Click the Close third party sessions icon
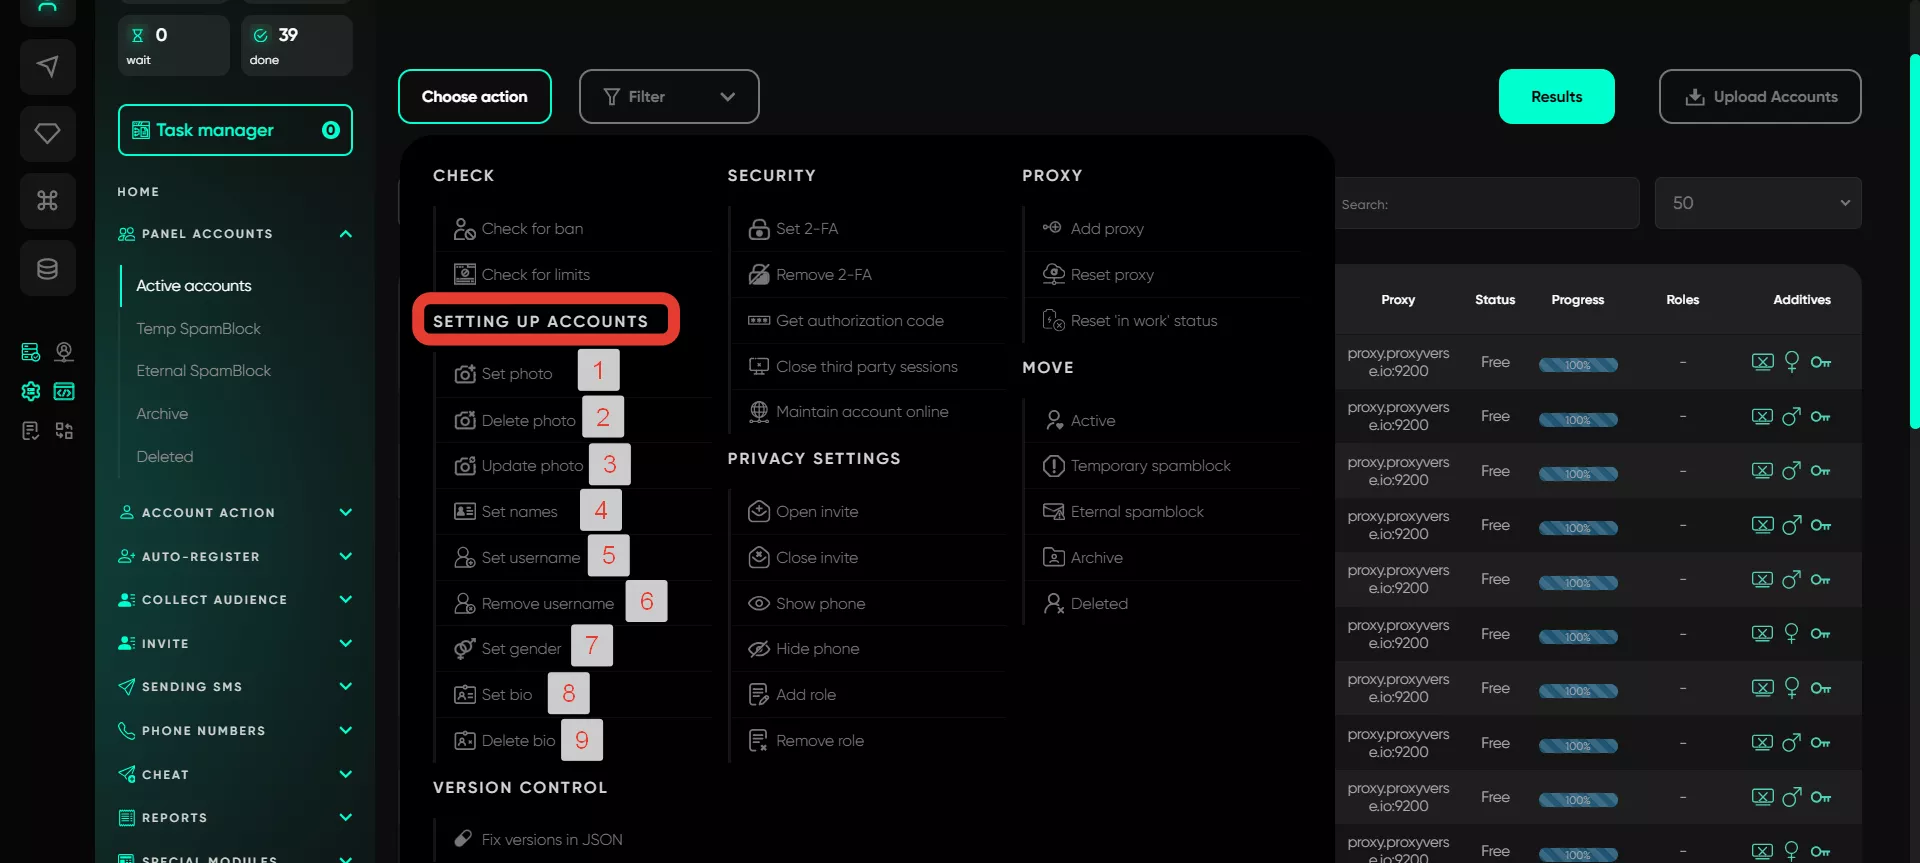The image size is (1920, 863). tap(759, 366)
